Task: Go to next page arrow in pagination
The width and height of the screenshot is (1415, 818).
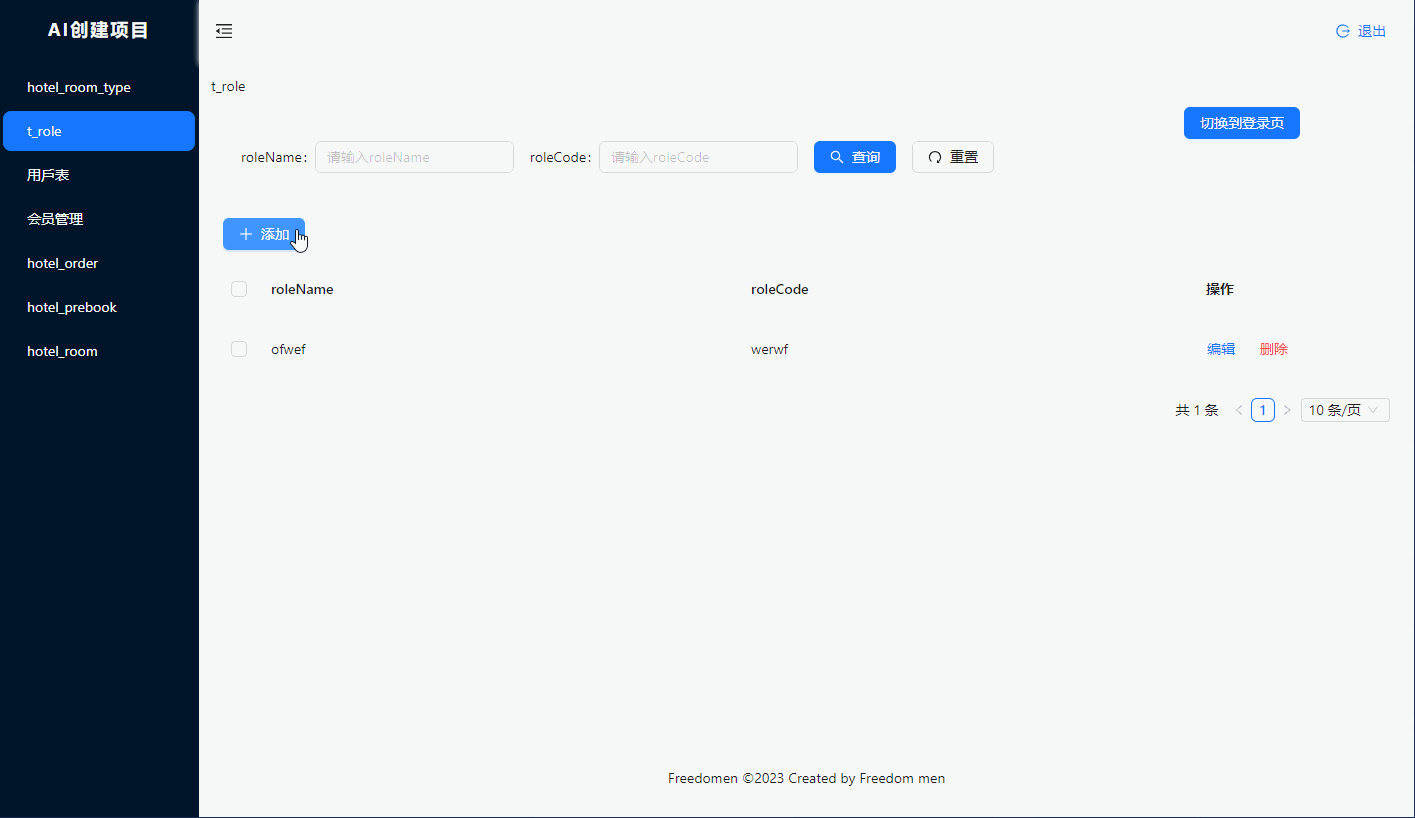Action: [1287, 410]
